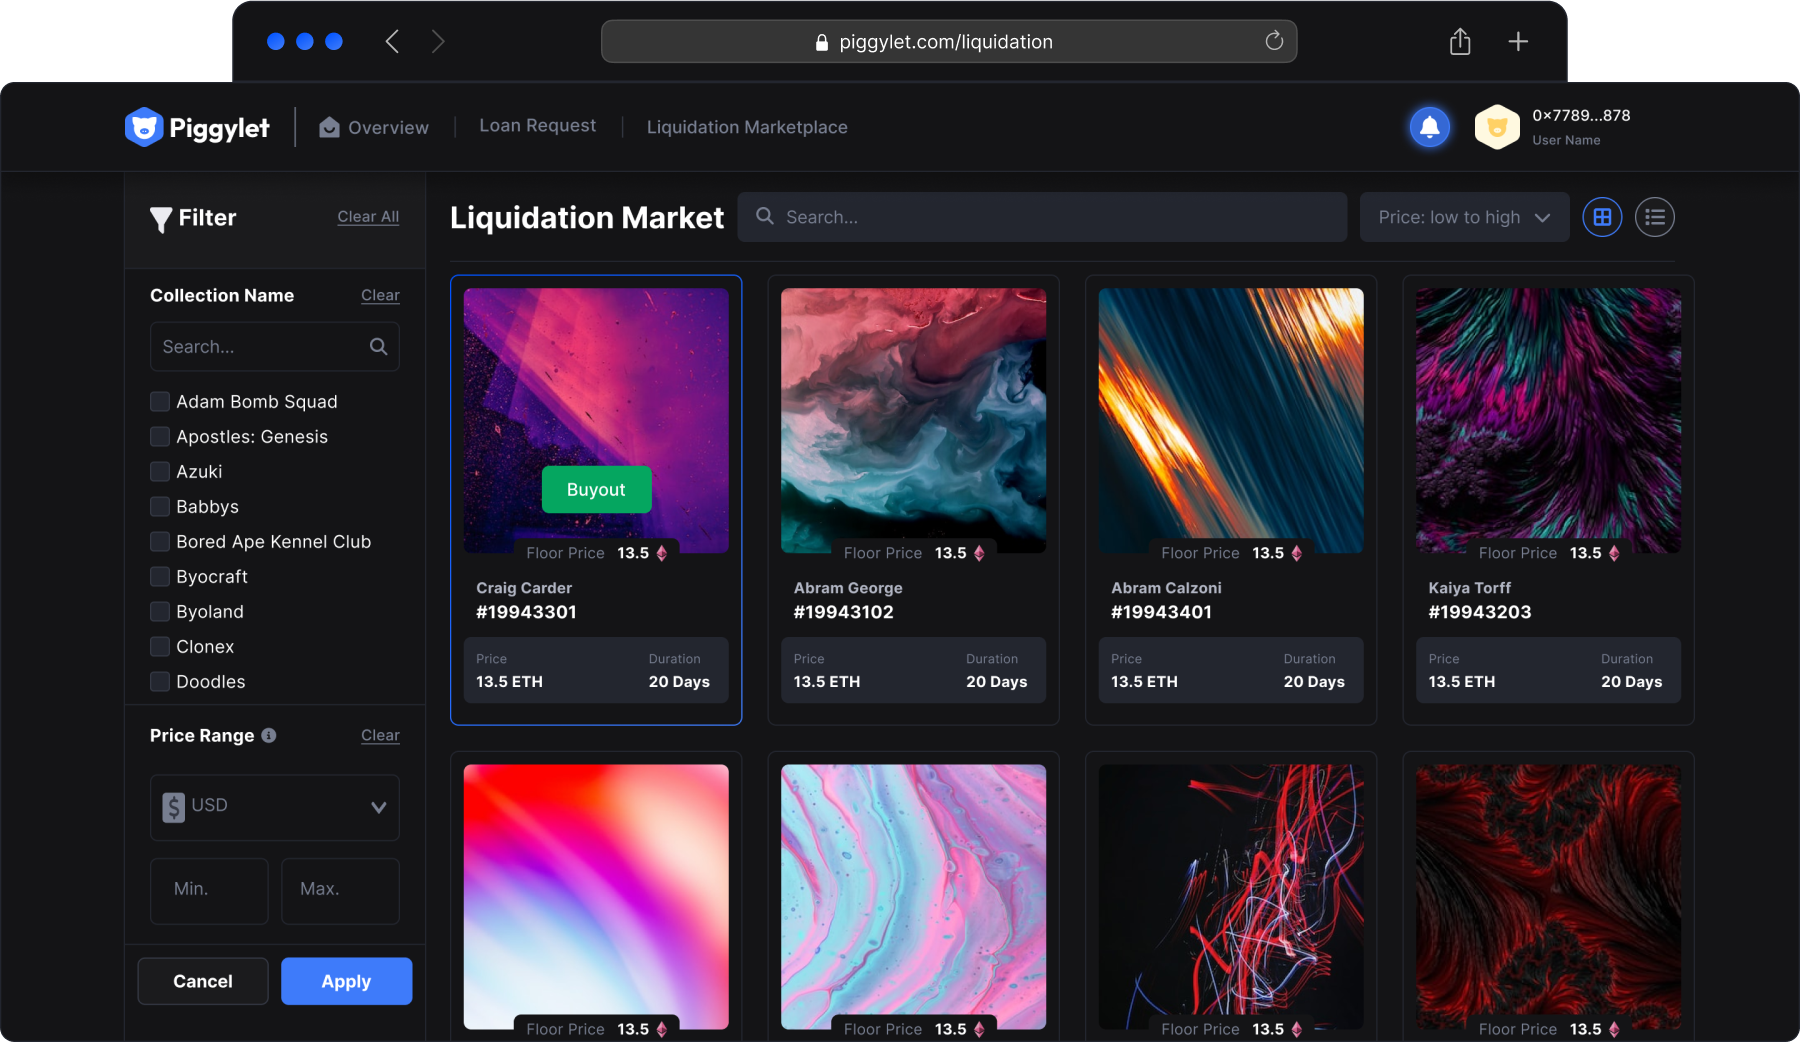Click Cancel filter button
1800x1042 pixels.
(203, 981)
